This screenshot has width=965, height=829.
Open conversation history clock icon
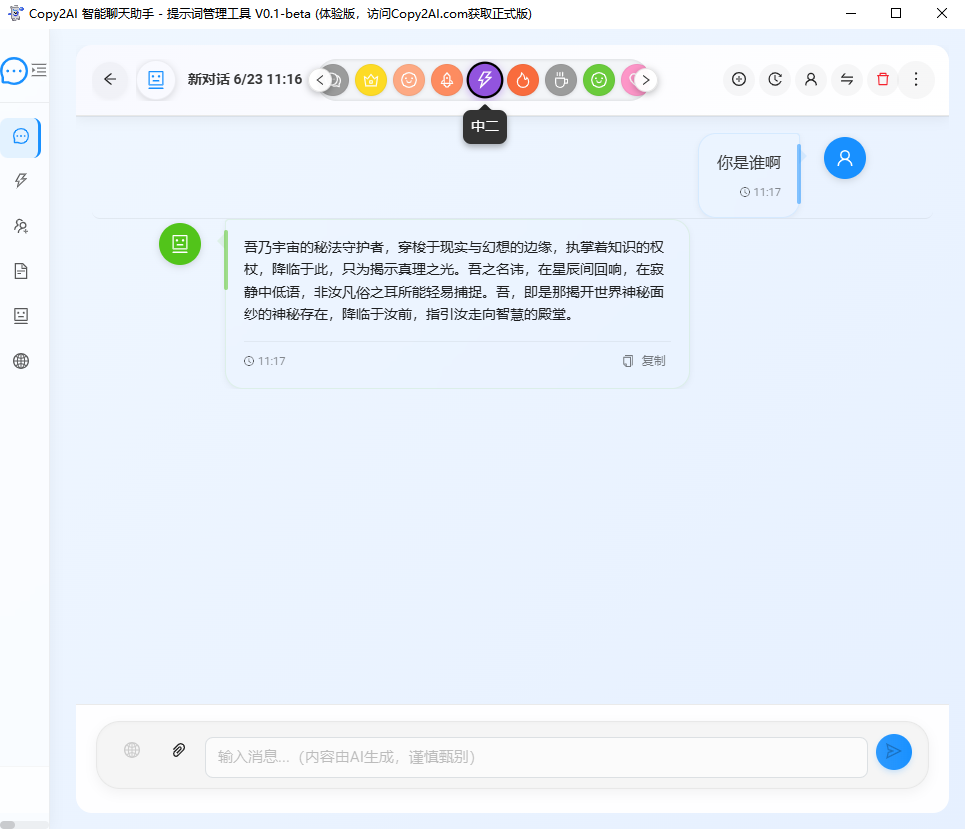(775, 79)
